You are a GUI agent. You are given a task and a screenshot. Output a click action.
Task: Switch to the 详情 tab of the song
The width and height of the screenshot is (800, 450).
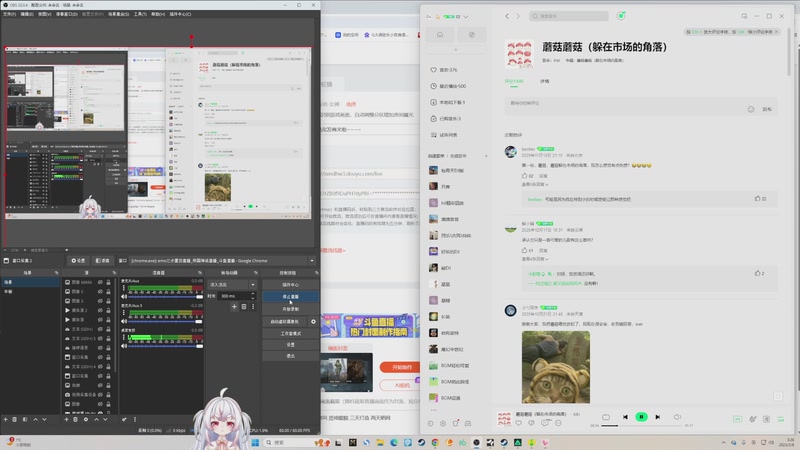click(544, 81)
